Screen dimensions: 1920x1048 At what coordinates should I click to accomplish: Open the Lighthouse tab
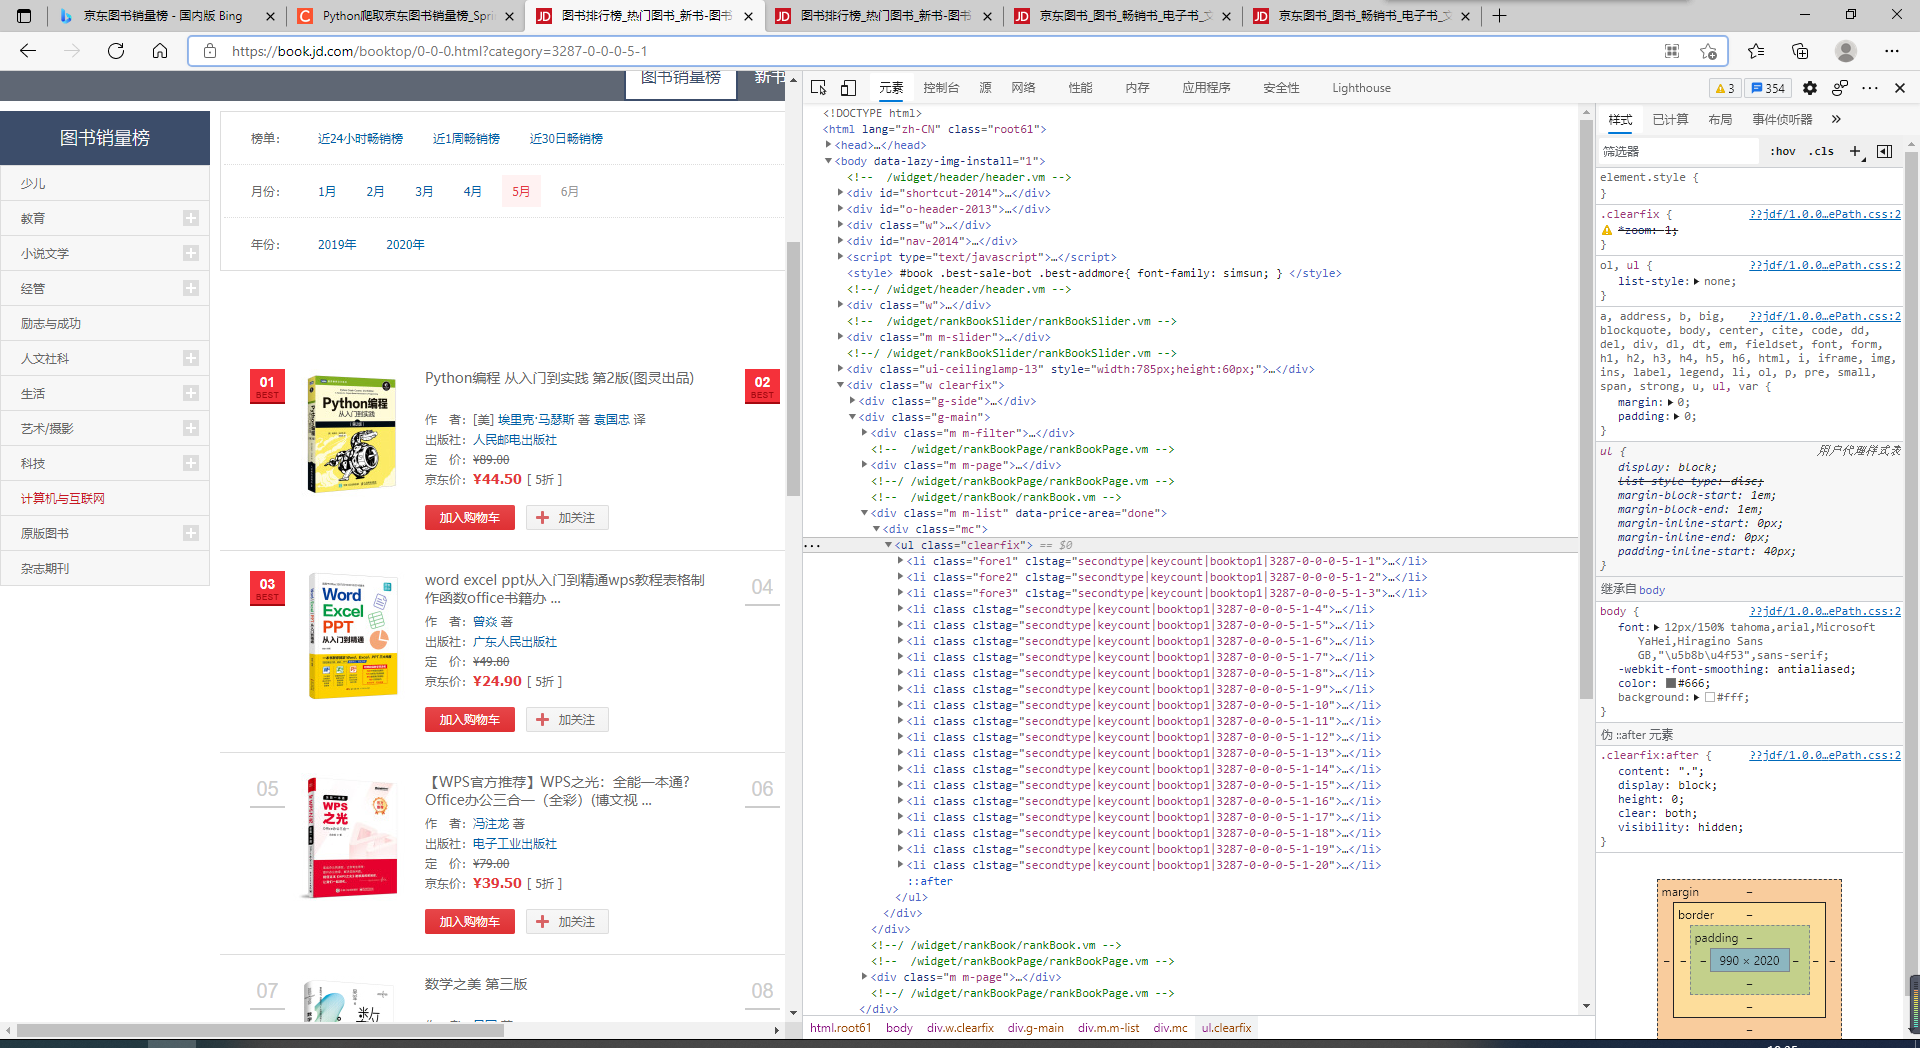click(1361, 88)
